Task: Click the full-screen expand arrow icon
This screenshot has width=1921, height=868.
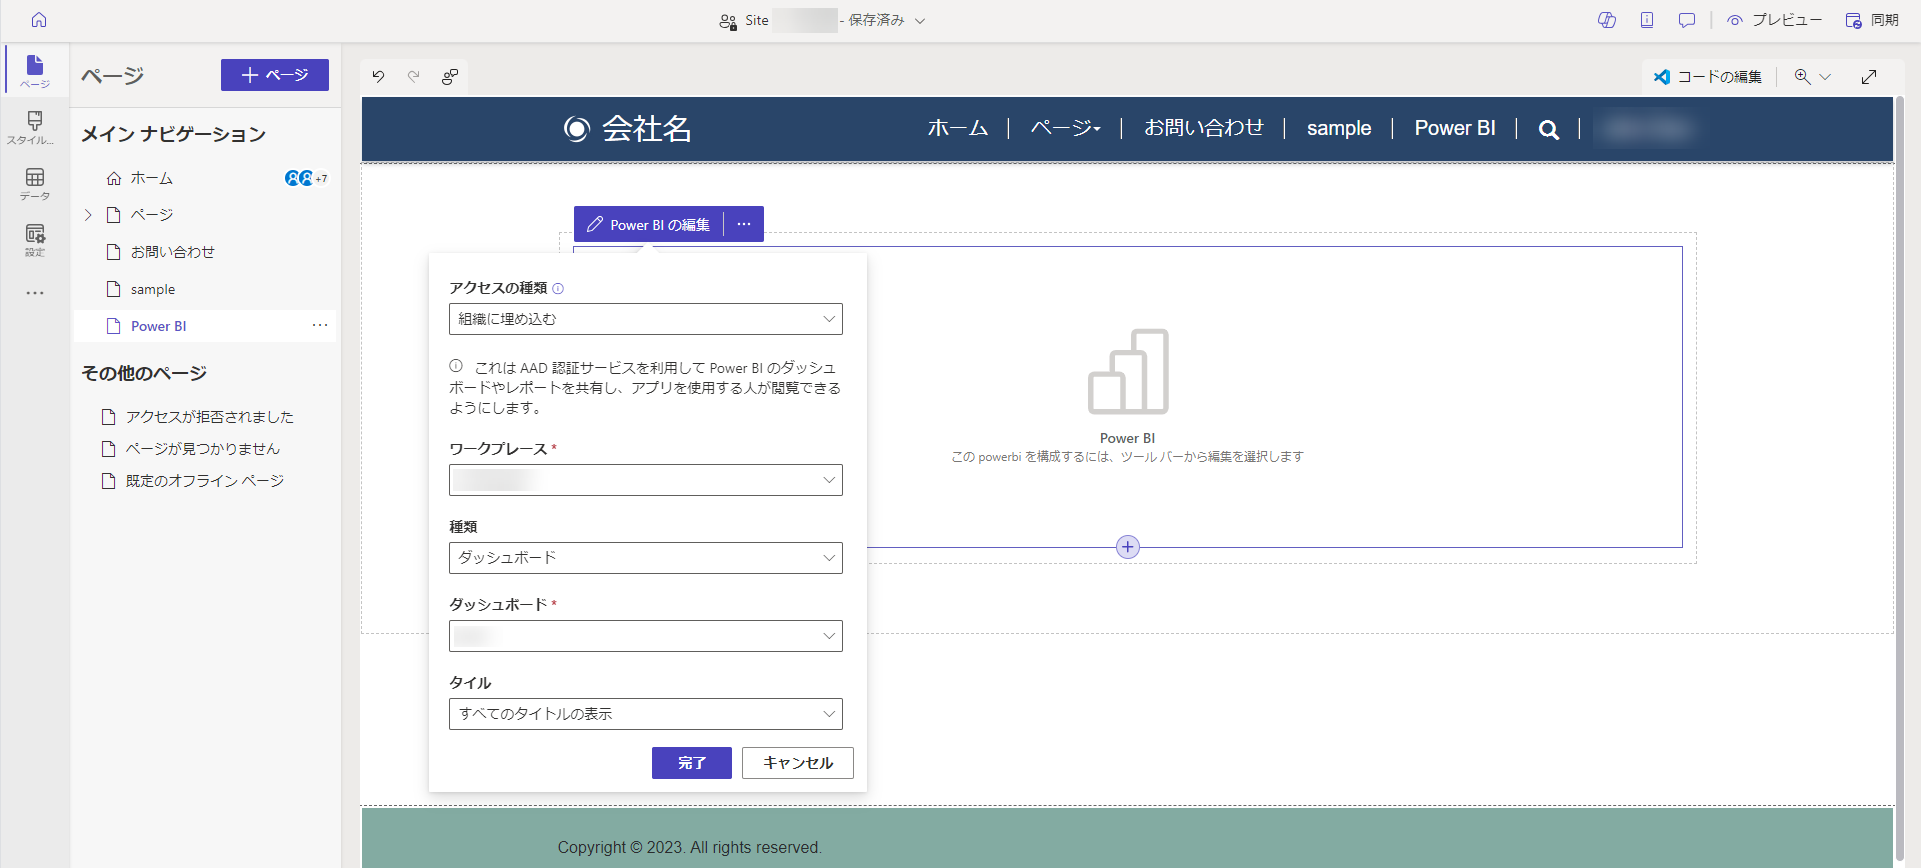Action: (x=1869, y=77)
